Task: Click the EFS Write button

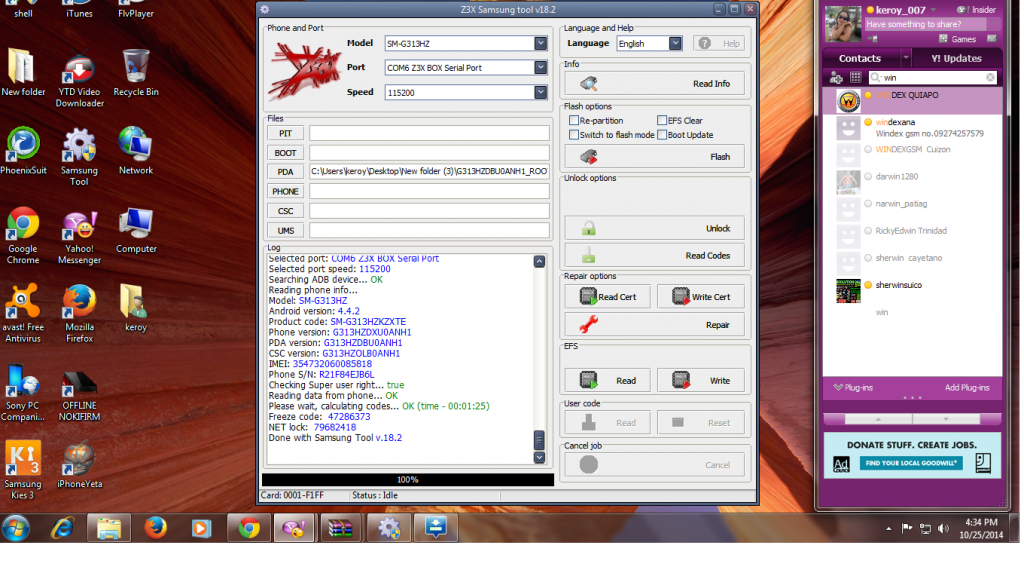Action: (700, 381)
